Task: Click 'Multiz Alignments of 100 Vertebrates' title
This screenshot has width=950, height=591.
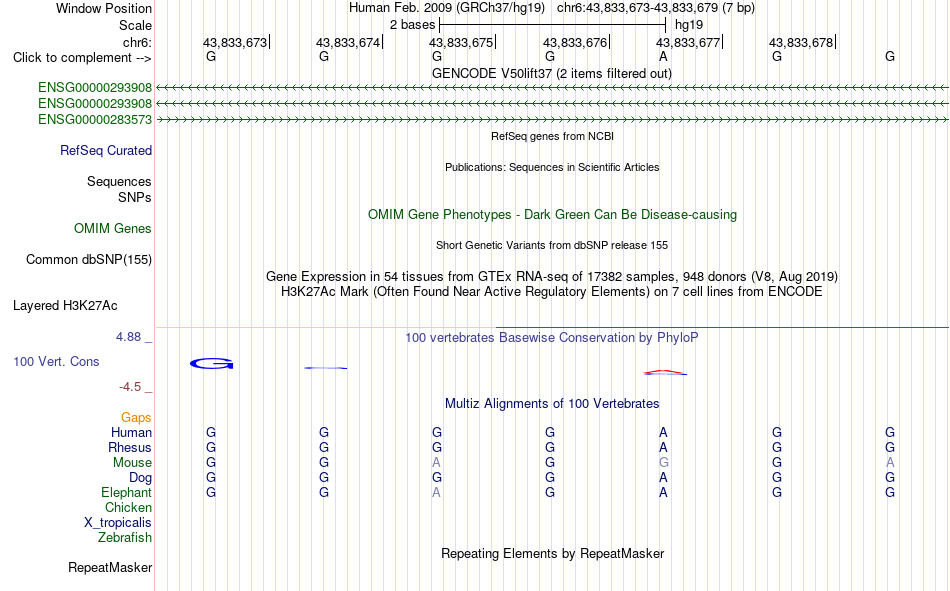Action: tap(551, 404)
